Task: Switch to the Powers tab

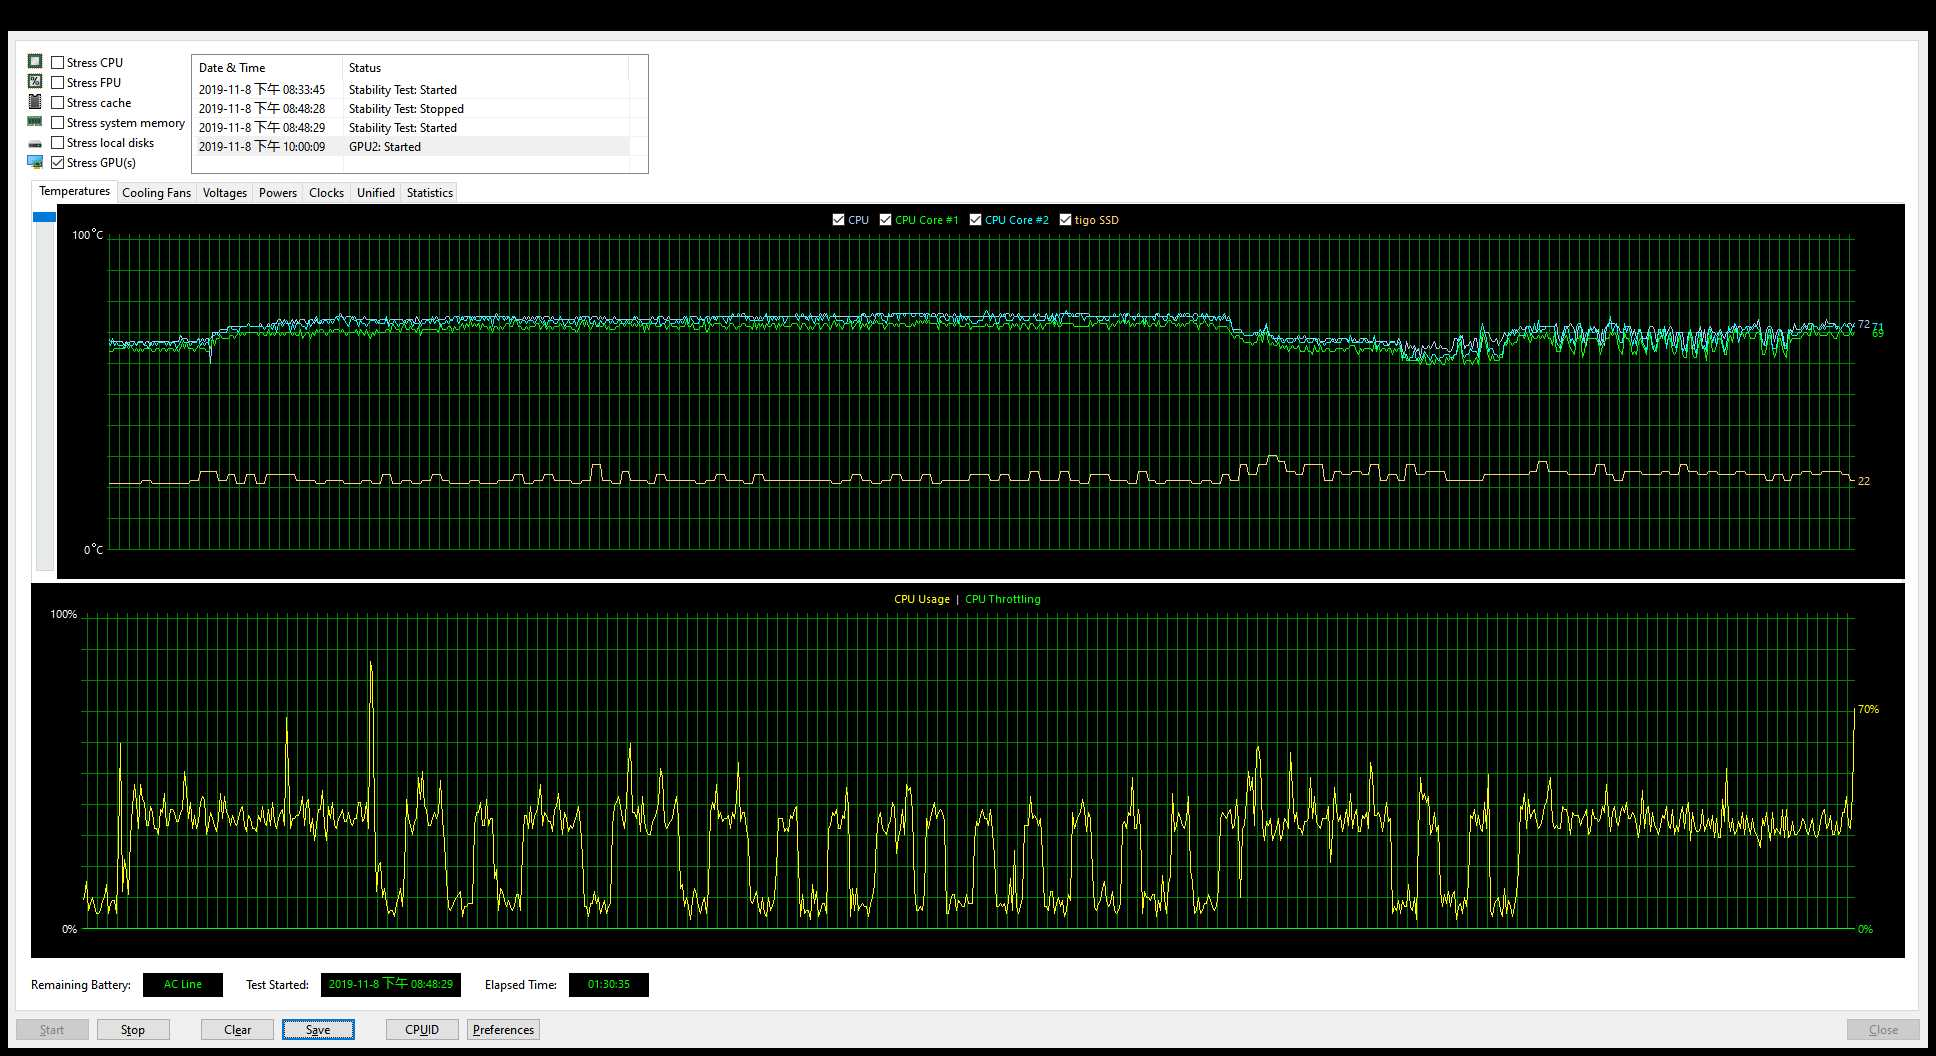Action: pyautogui.click(x=278, y=193)
